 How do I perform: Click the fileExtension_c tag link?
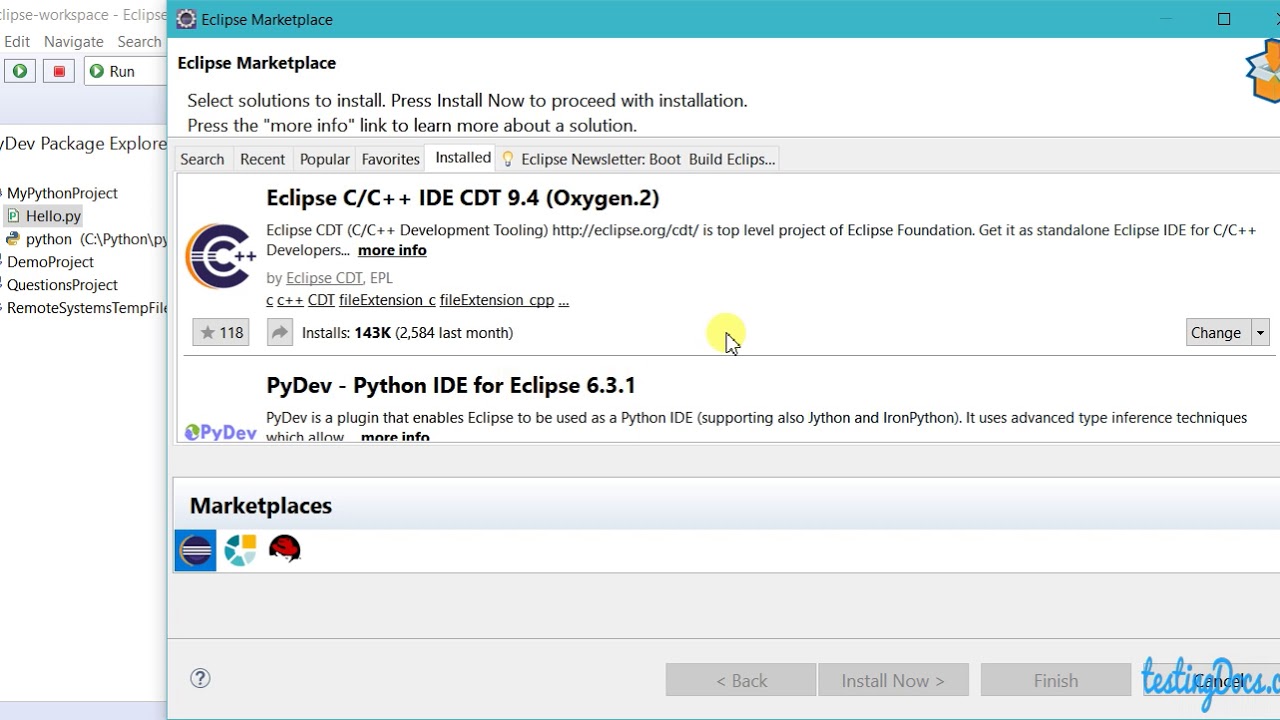(x=387, y=300)
